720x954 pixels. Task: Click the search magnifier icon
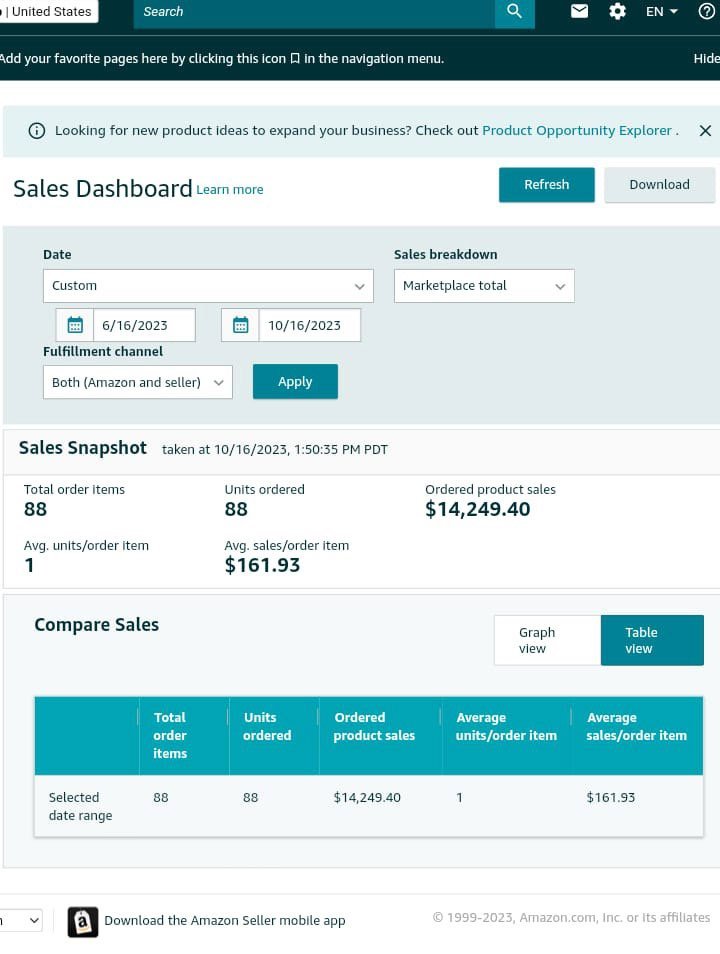pyautogui.click(x=514, y=11)
